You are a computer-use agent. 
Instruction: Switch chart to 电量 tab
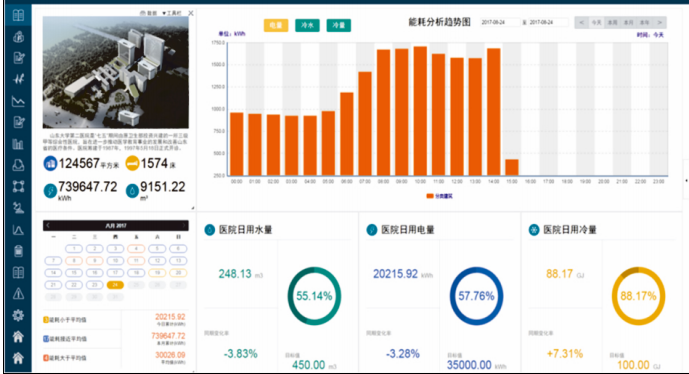click(276, 25)
